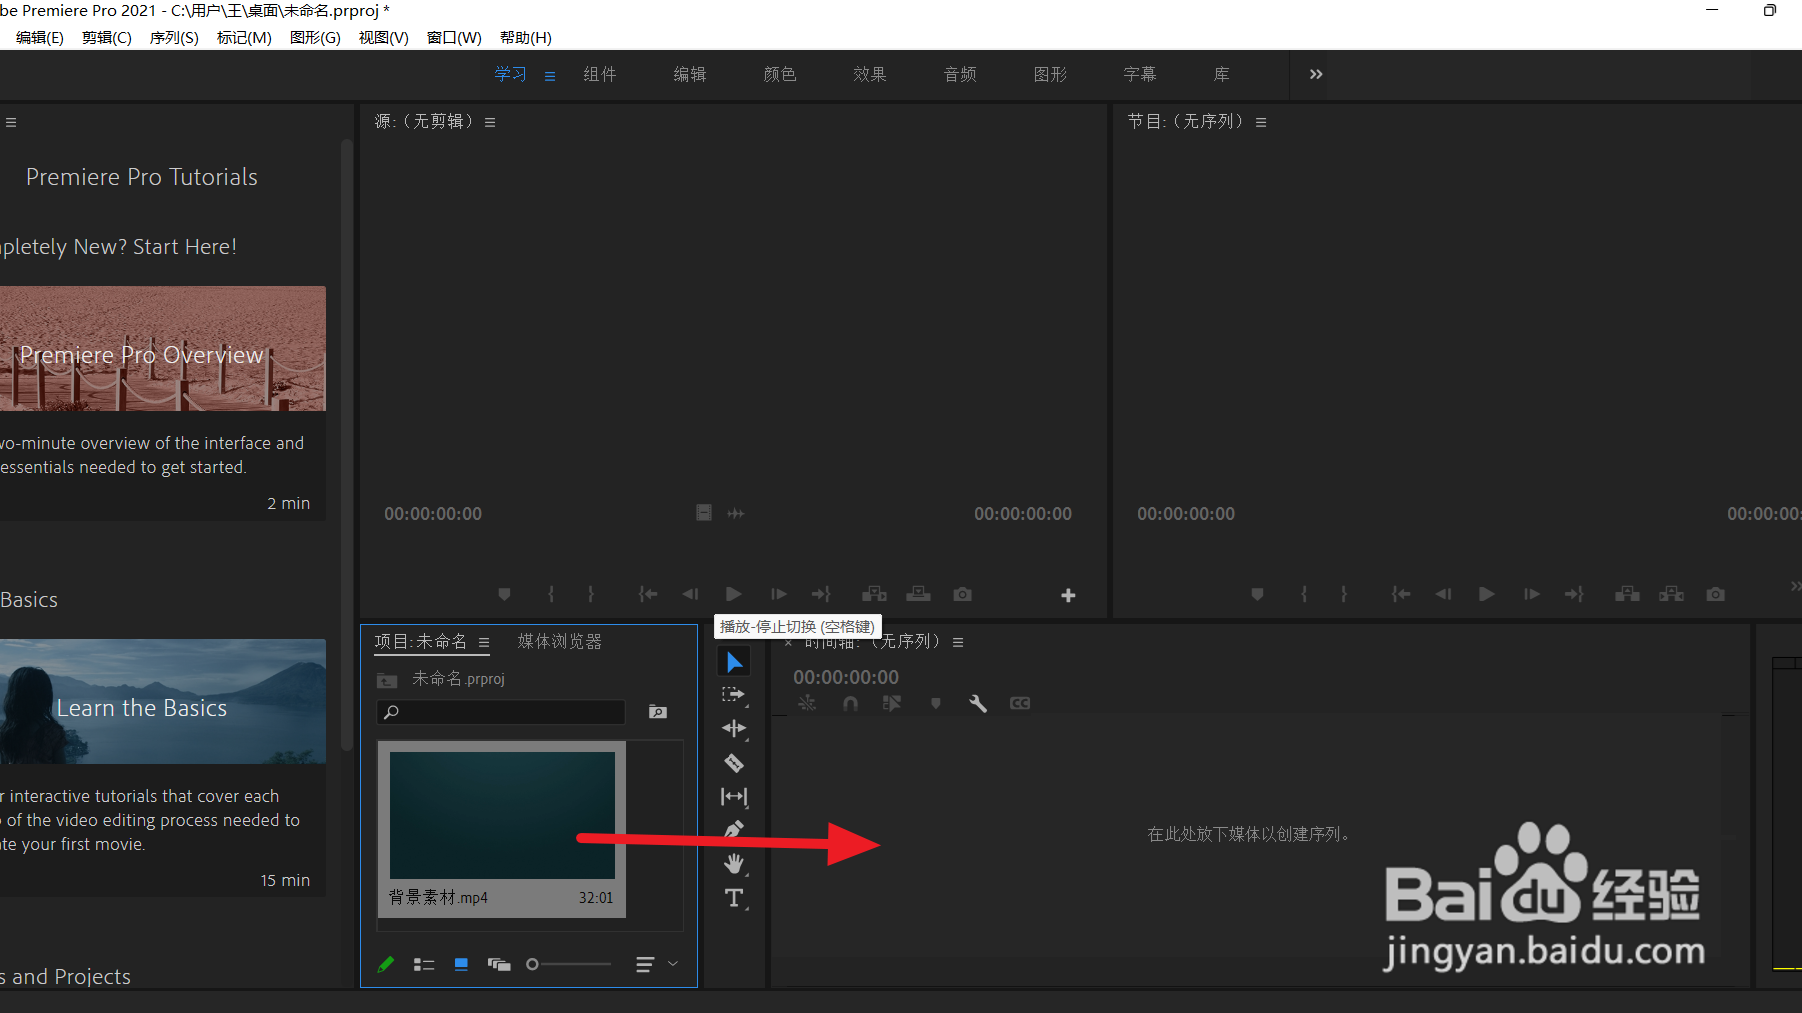Screen dimensions: 1802x1013
Task: Toggle insert sequences as nests option
Action: pos(807,703)
